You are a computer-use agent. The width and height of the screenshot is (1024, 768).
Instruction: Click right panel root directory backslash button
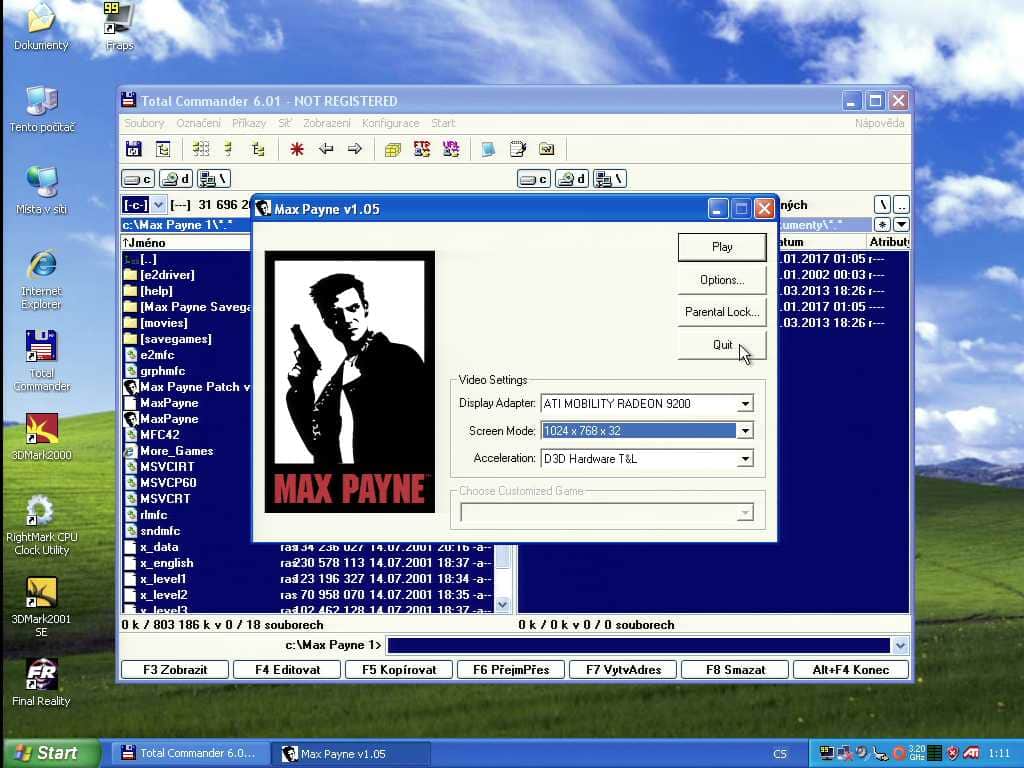(x=882, y=205)
